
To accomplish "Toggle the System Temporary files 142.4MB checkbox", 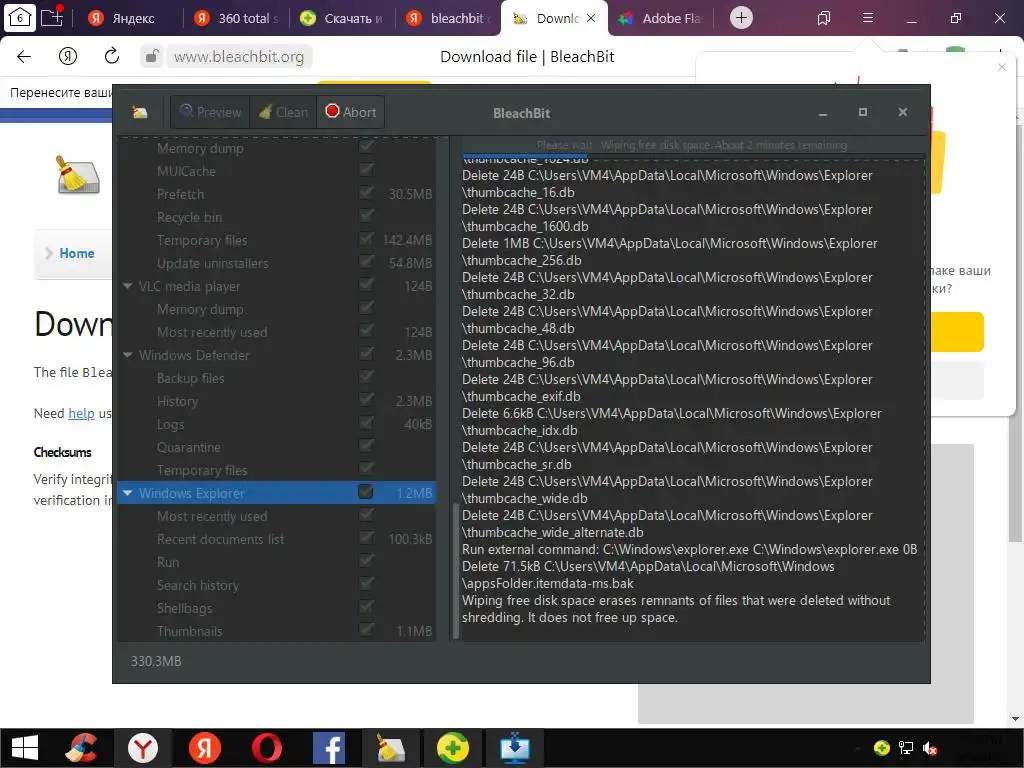I will coord(366,239).
